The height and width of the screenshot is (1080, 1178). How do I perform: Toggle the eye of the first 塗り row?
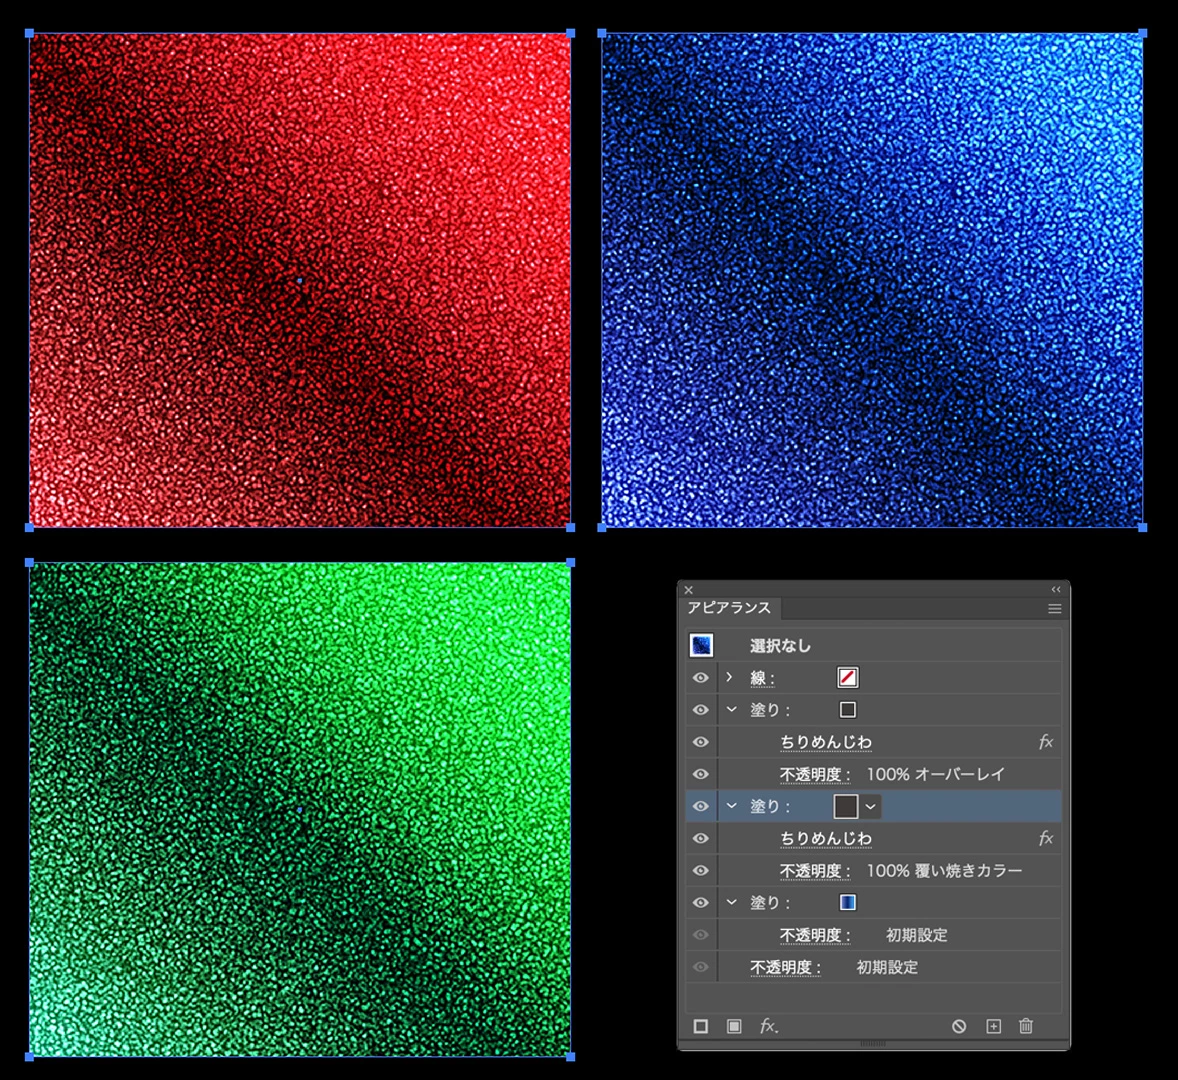(700, 710)
